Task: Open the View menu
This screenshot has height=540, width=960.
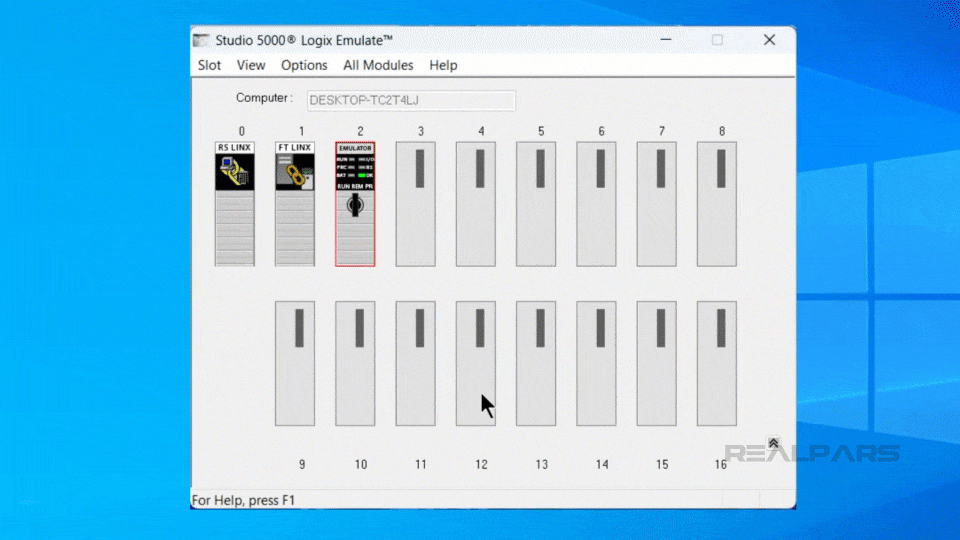Action: (x=251, y=65)
